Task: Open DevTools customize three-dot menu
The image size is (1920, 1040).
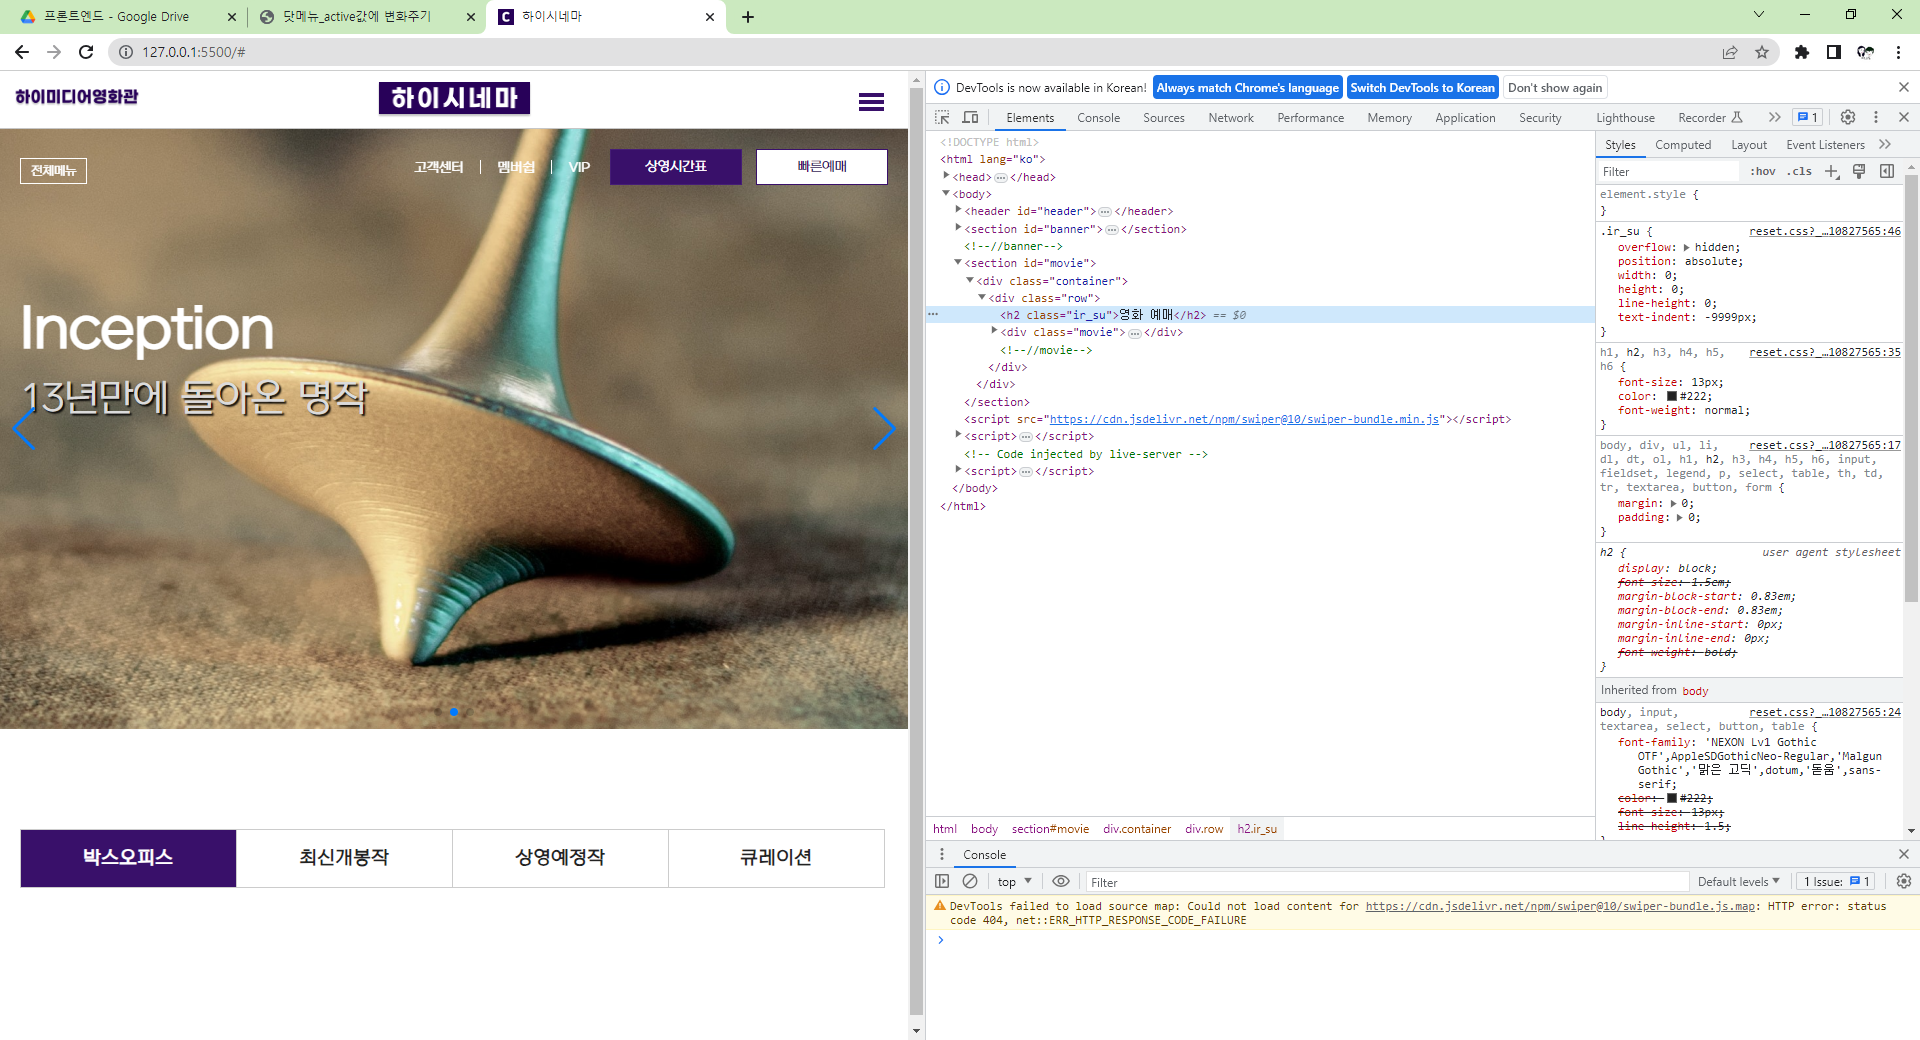Action: click(x=1876, y=117)
